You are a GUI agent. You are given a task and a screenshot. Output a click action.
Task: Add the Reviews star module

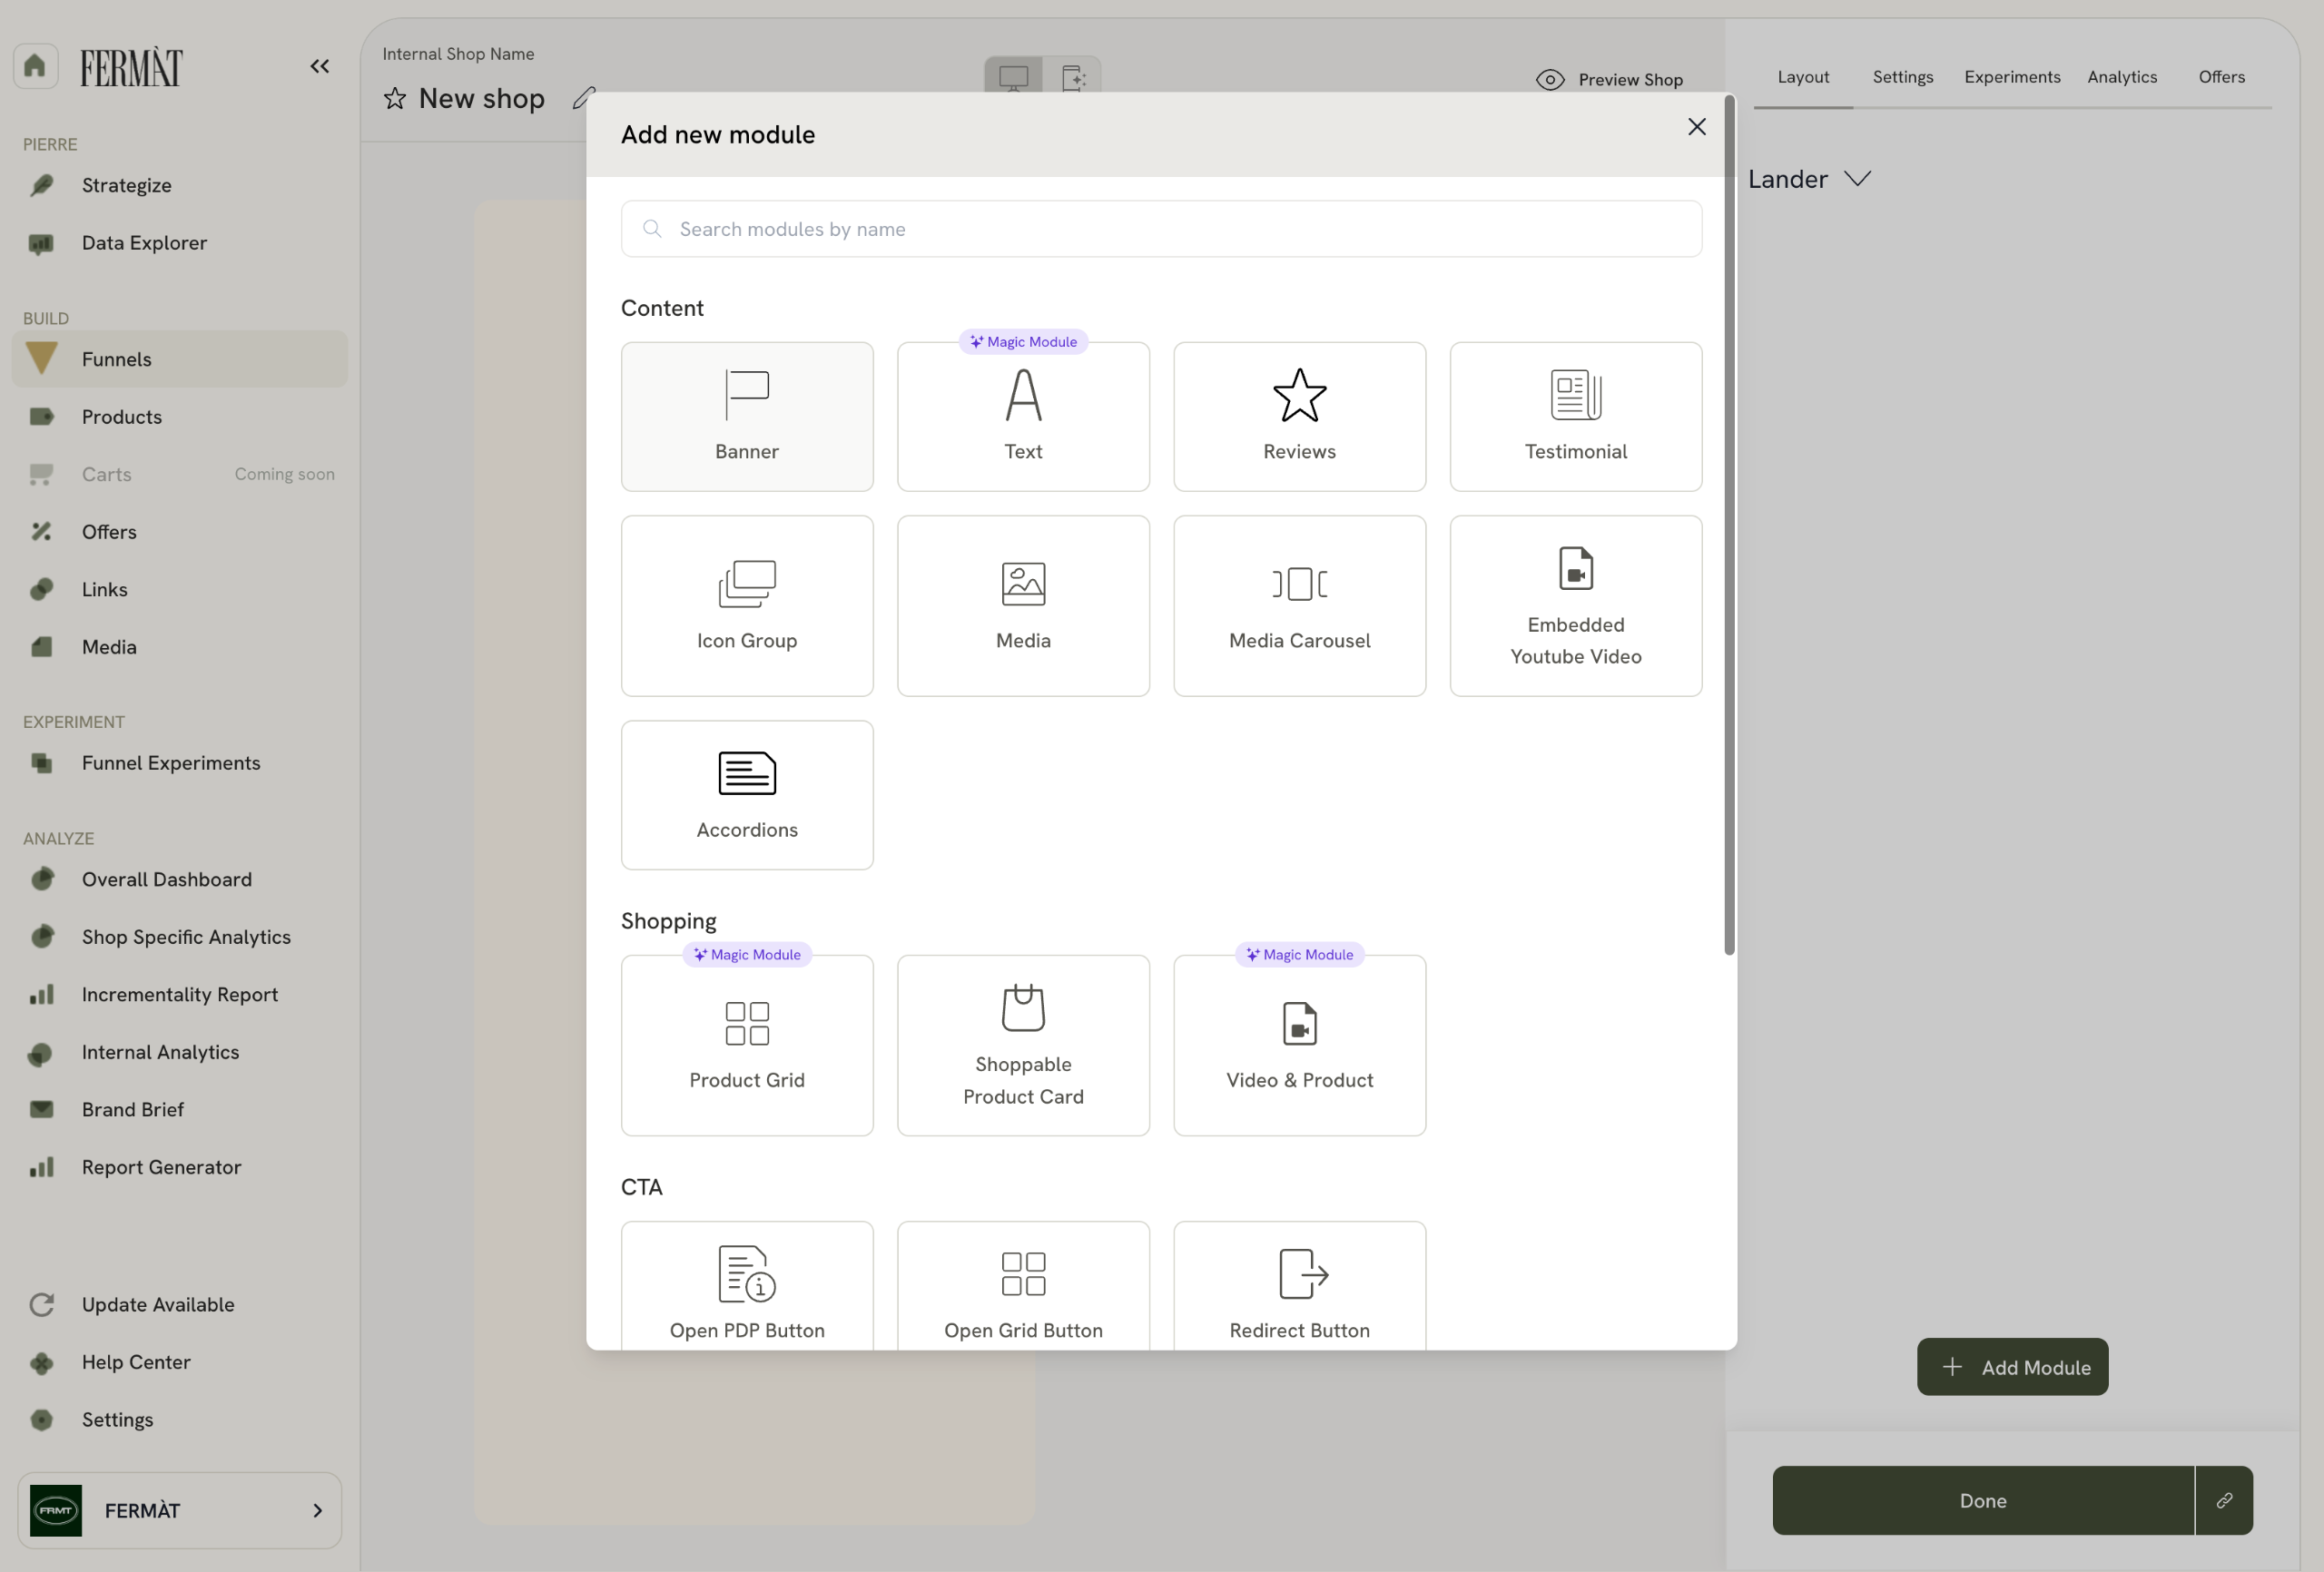pos(1298,416)
